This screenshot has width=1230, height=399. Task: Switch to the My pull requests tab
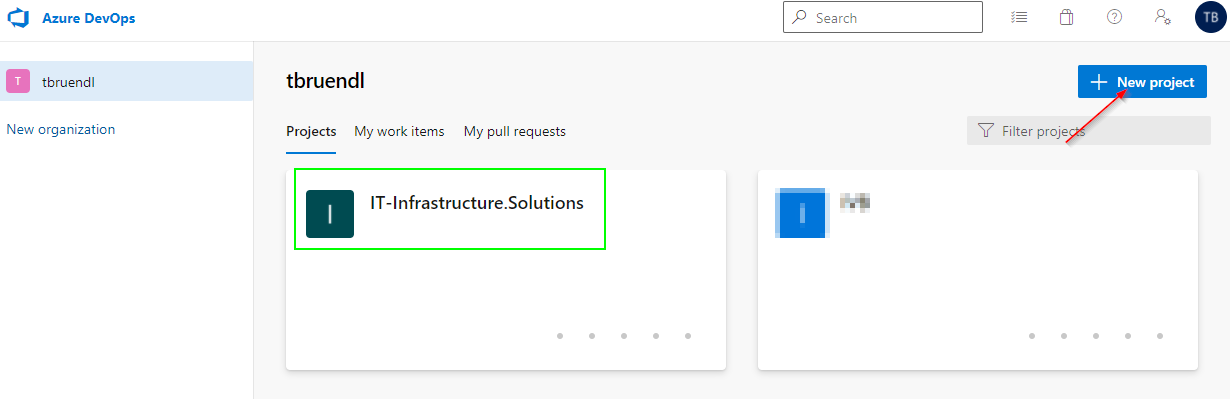pyautogui.click(x=515, y=131)
